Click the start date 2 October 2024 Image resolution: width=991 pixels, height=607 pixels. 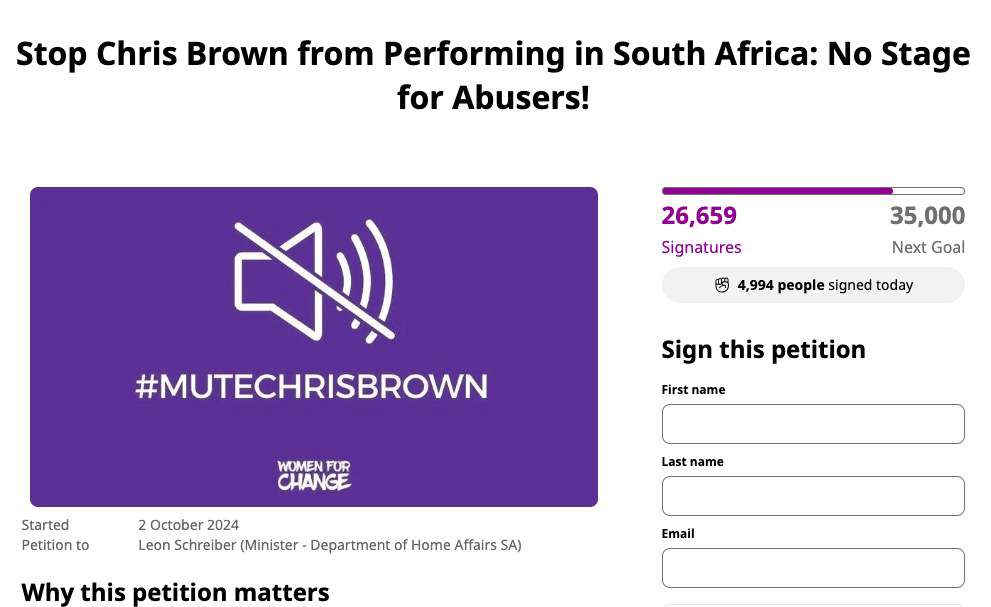(188, 525)
